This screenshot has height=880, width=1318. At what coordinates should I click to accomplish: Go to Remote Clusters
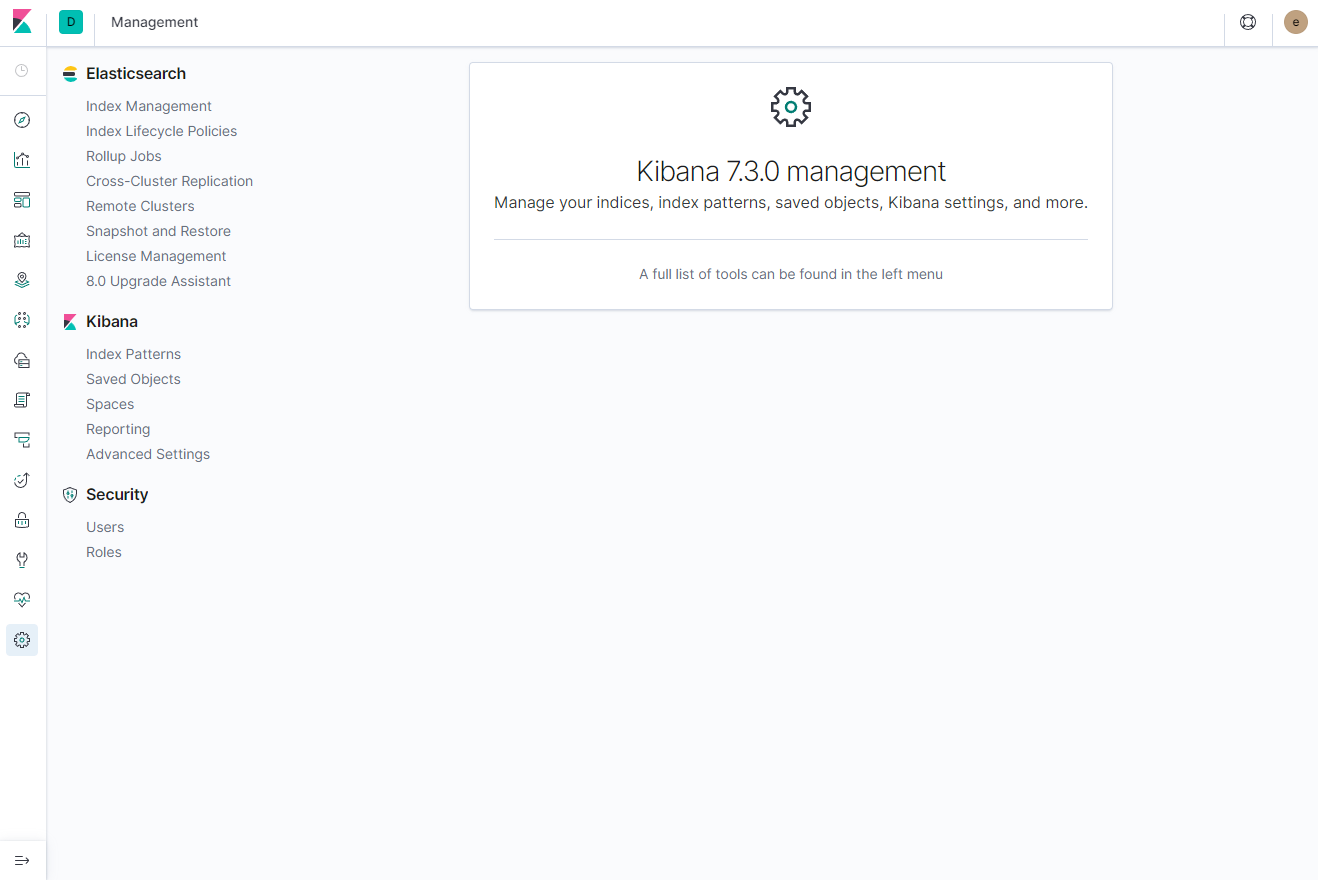click(x=140, y=206)
